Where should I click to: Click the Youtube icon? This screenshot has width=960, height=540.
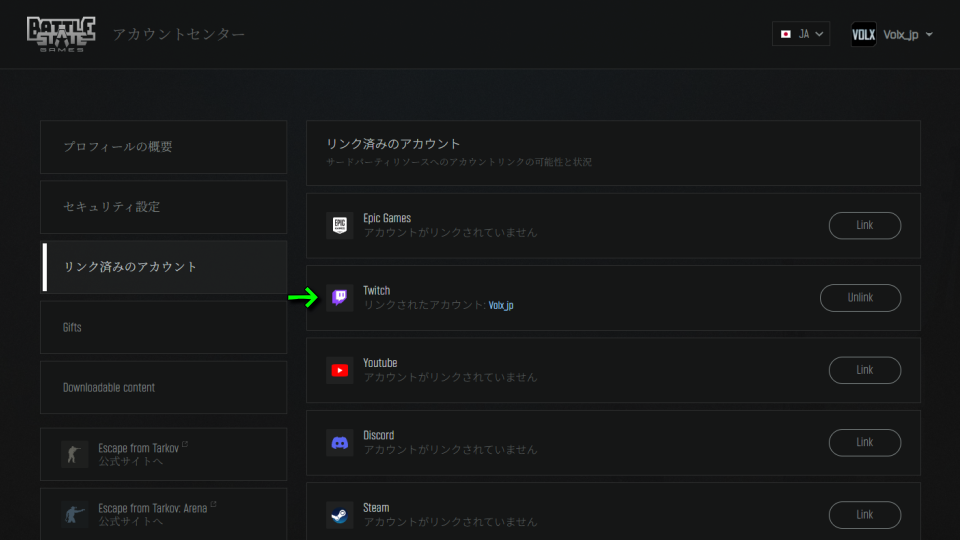pyautogui.click(x=339, y=370)
